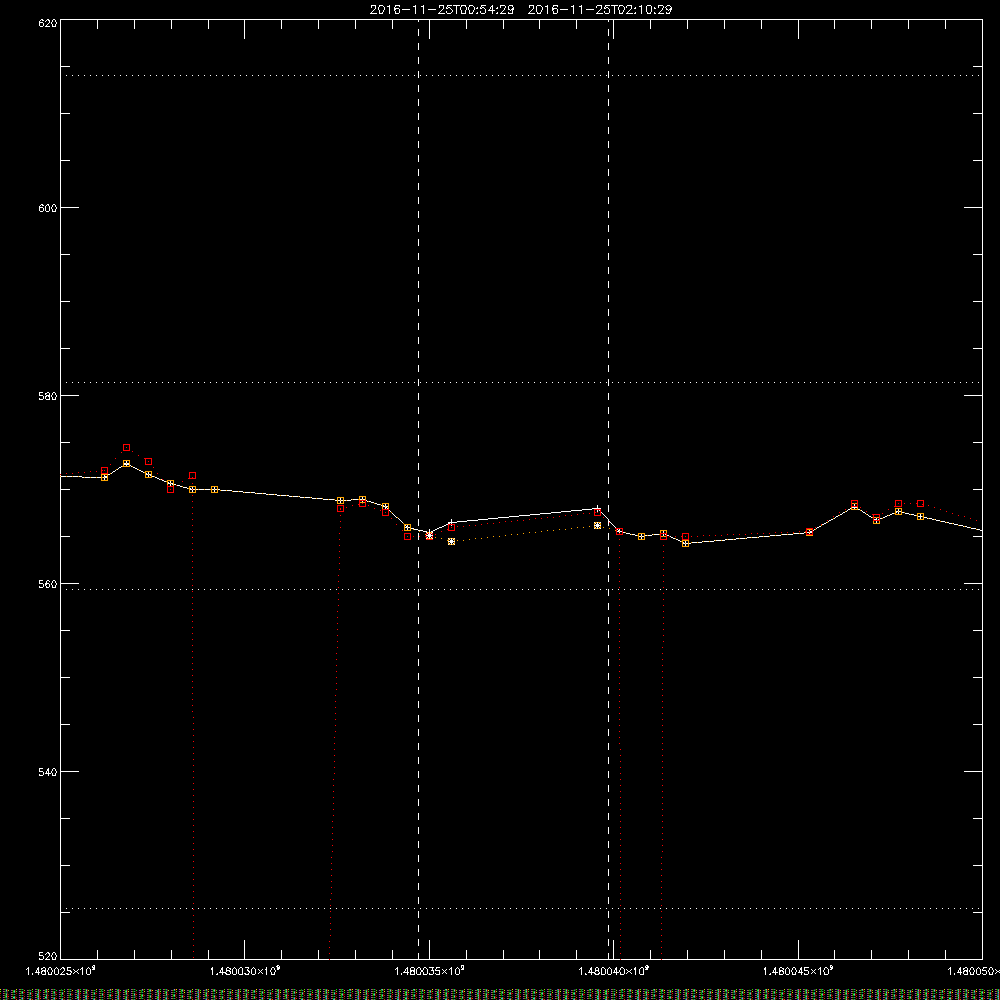Click the start timestamp 2016-11-25T00:54:29 in title
The width and height of the screenshot is (1000, 1000).
[x=442, y=10]
